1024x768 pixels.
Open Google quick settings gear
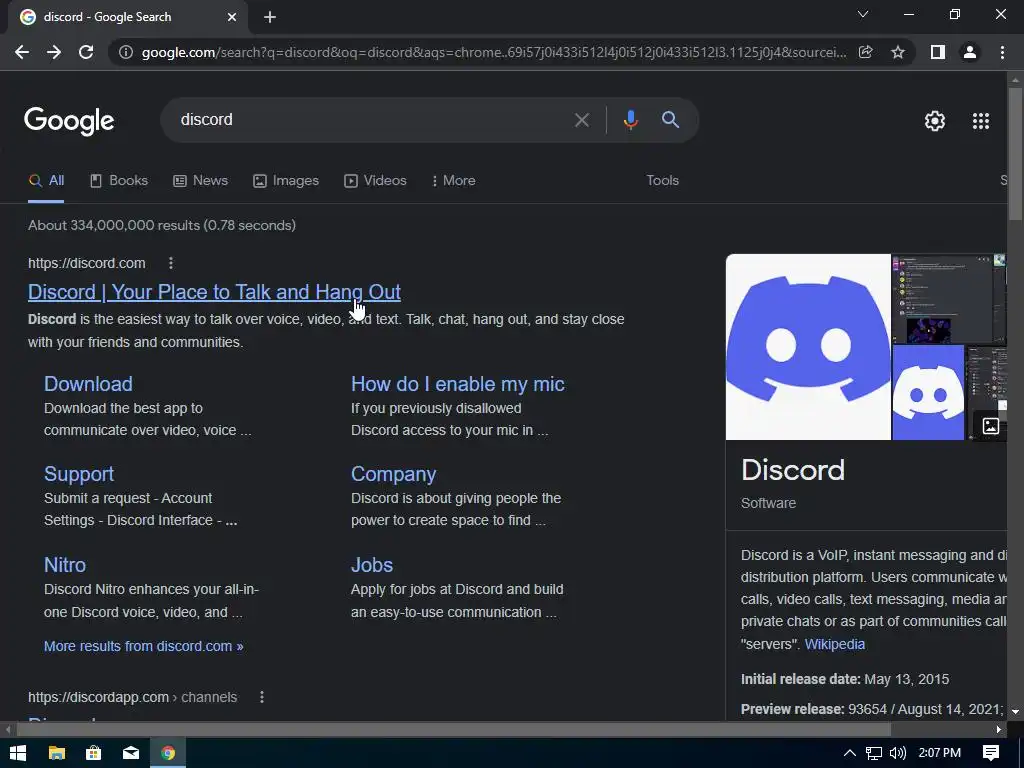coord(935,121)
